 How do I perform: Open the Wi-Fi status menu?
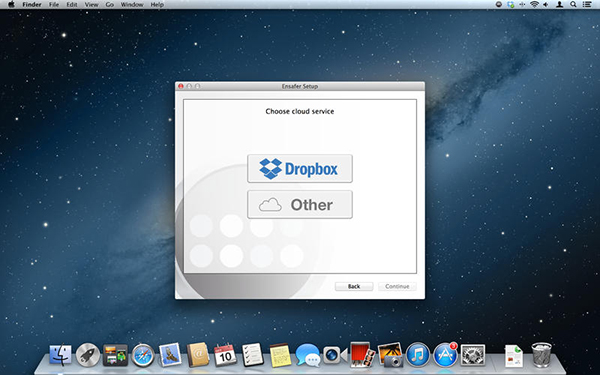click(535, 4)
